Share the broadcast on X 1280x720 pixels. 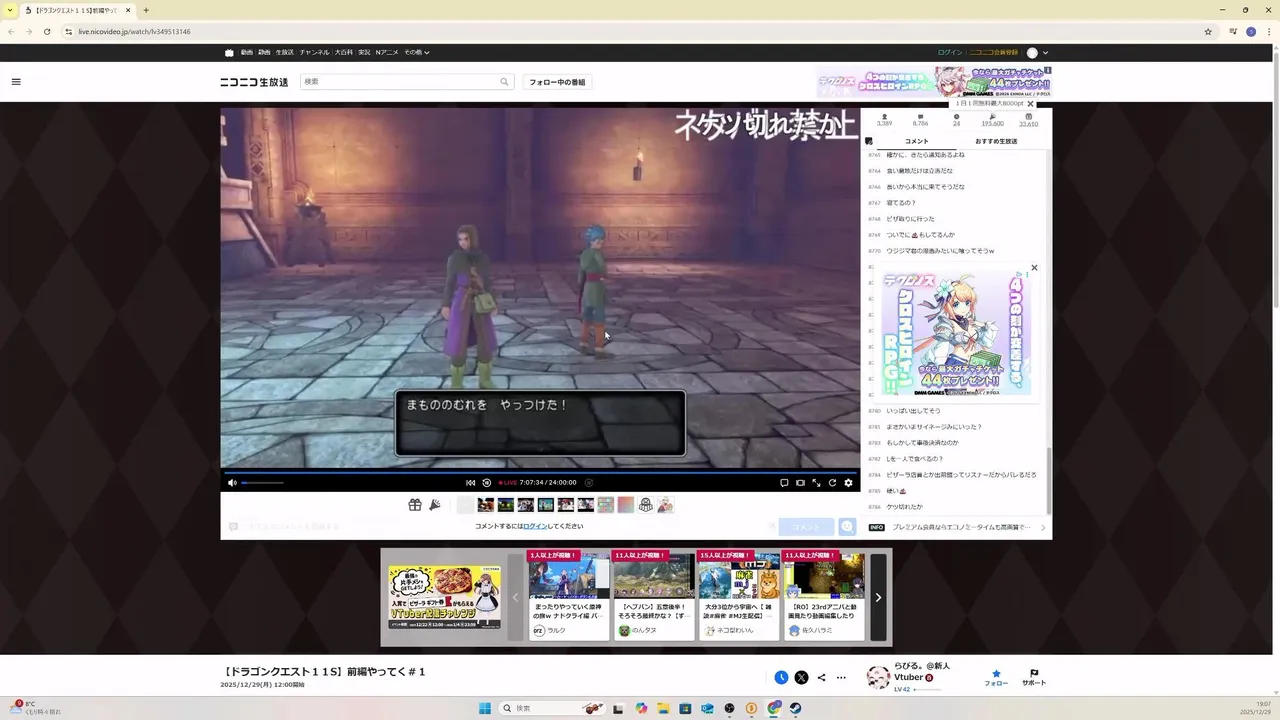pyautogui.click(x=801, y=677)
